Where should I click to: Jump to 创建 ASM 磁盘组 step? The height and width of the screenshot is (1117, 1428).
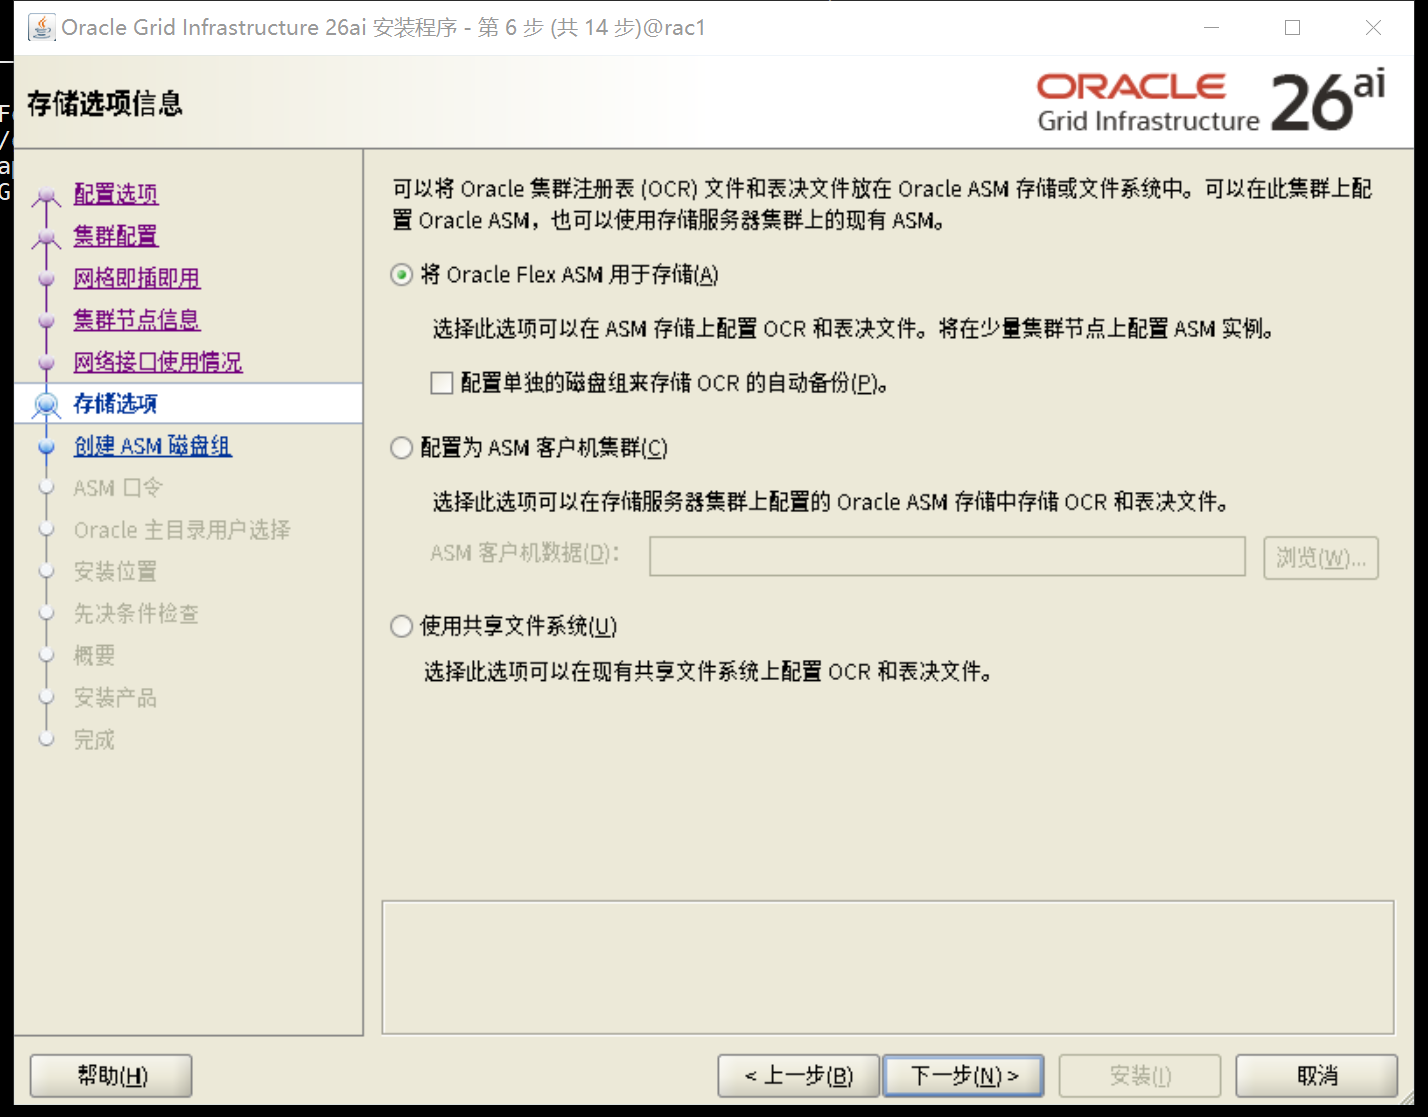click(153, 446)
